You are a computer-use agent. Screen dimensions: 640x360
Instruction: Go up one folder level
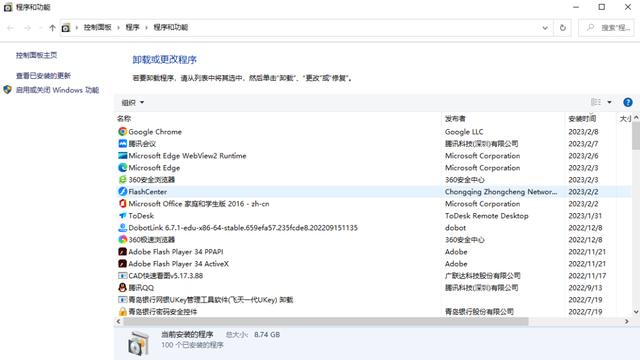coord(52,28)
